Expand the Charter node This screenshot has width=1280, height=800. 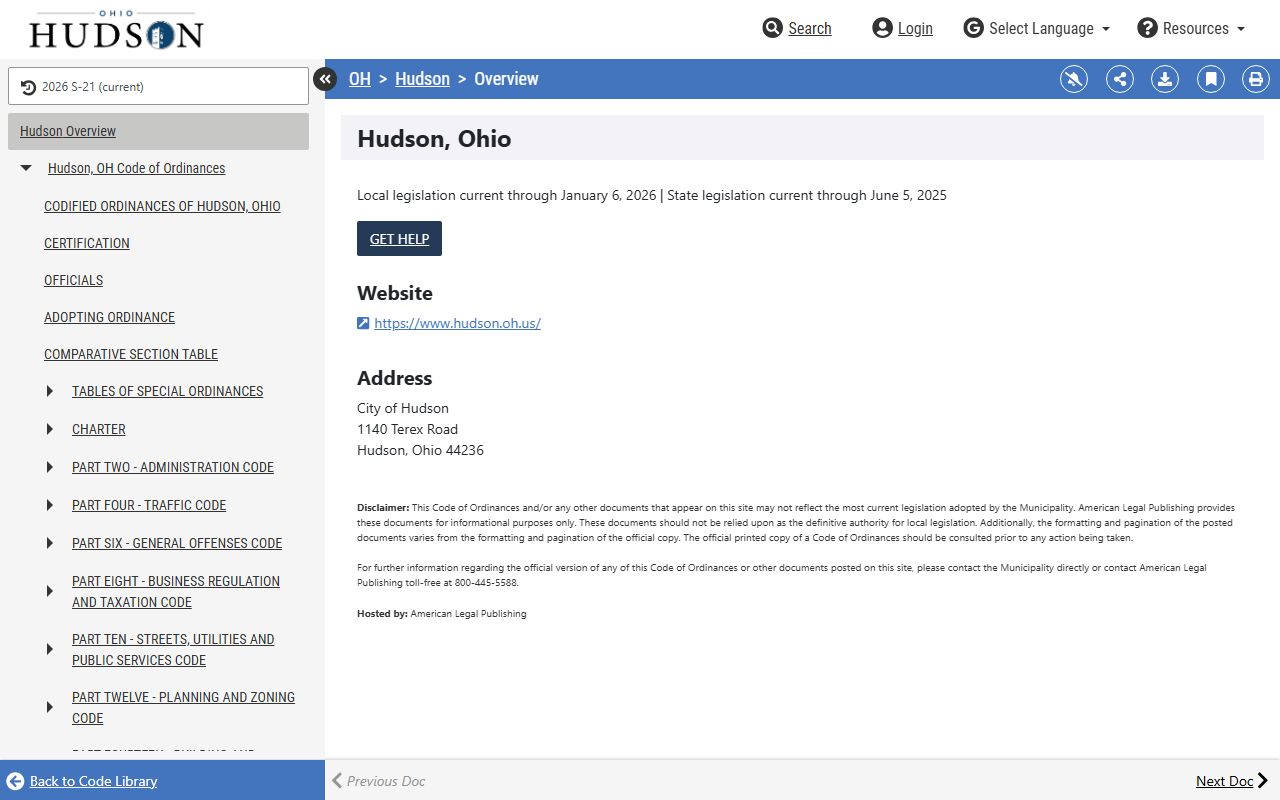50,429
